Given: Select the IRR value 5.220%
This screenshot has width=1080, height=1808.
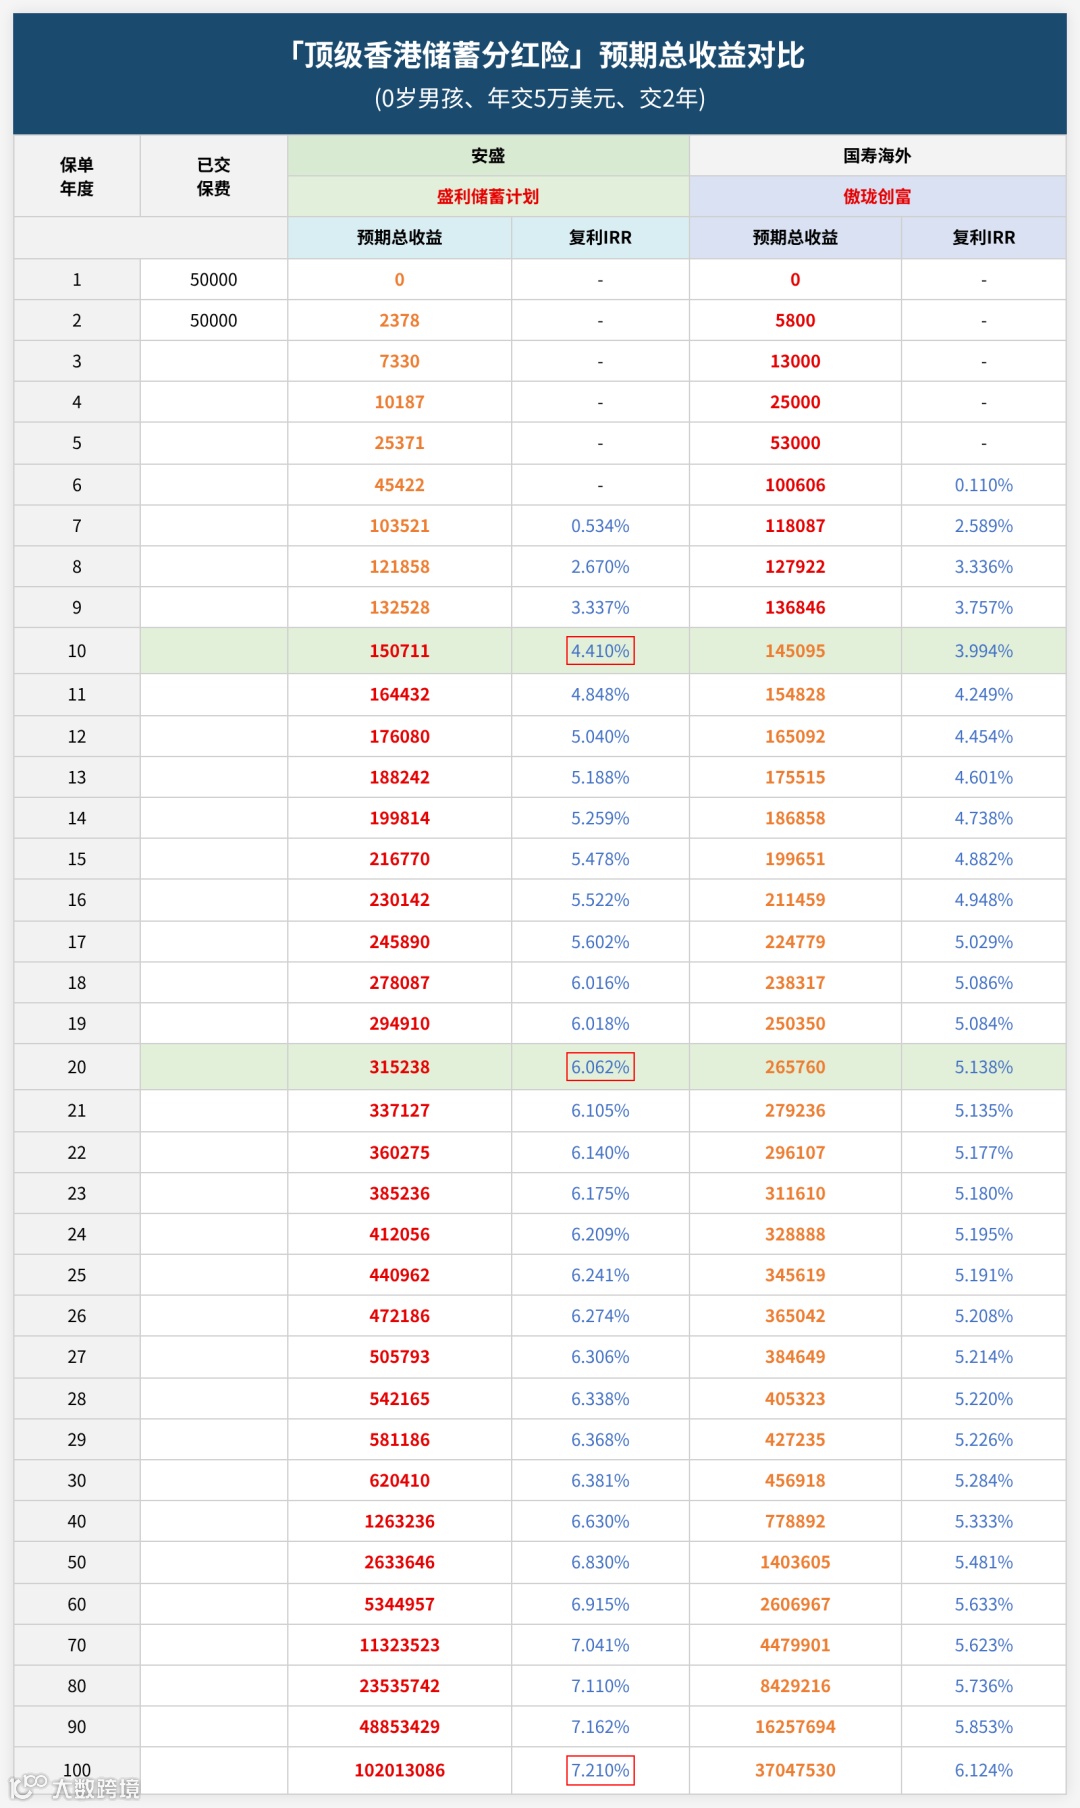Looking at the screenshot, I should click(x=984, y=1401).
